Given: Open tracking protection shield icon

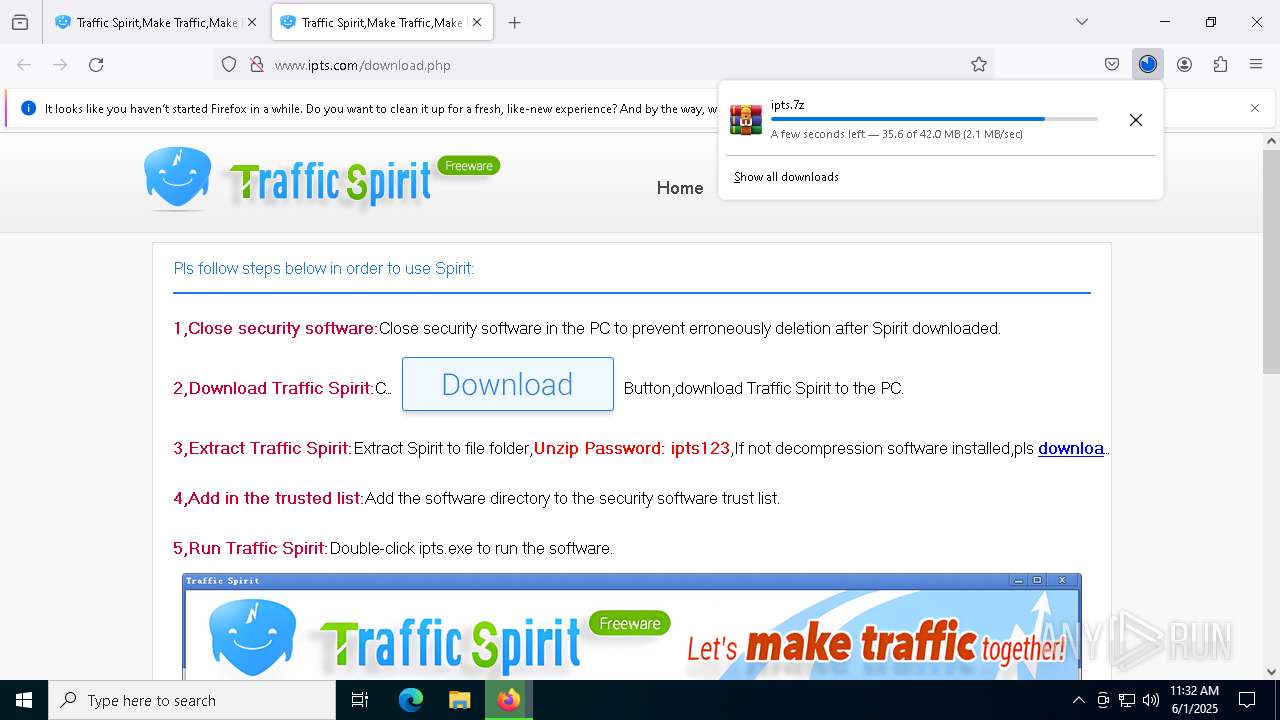Looking at the screenshot, I should pos(229,65).
